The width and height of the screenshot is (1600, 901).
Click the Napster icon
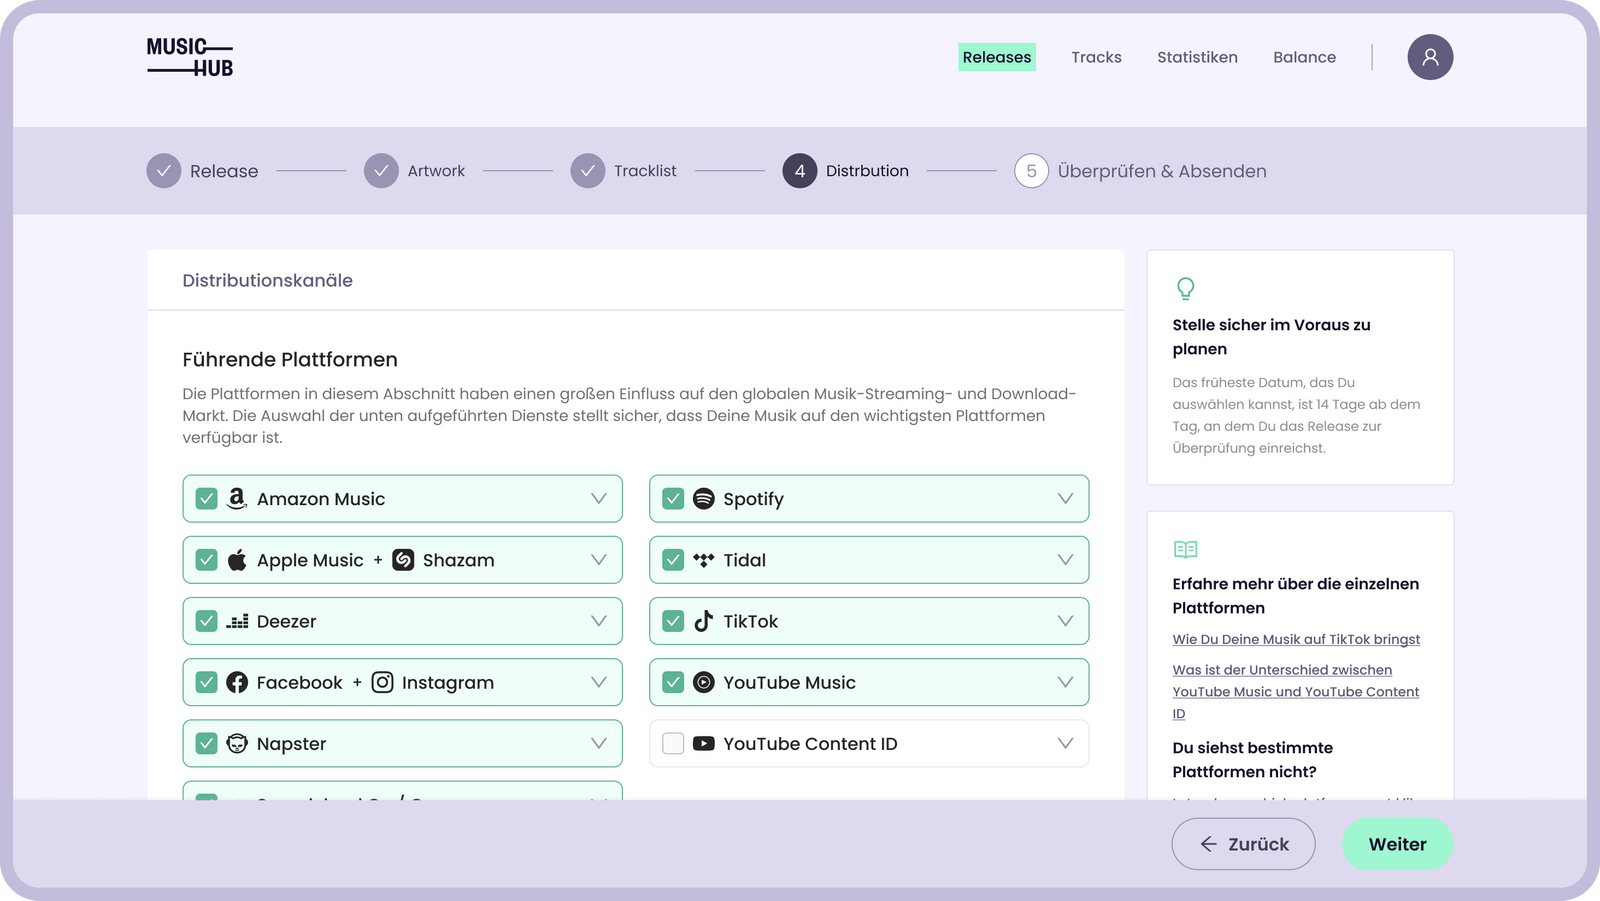coord(236,743)
